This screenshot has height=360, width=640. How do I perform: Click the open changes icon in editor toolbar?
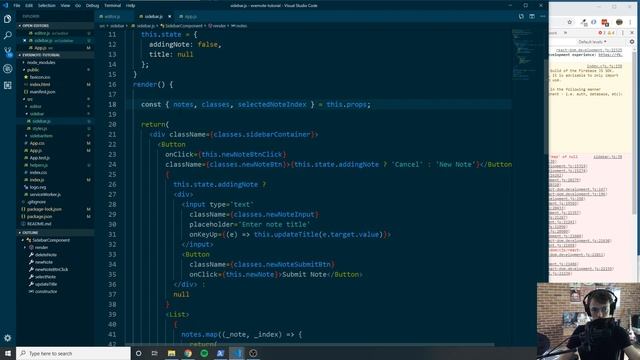click(521, 16)
